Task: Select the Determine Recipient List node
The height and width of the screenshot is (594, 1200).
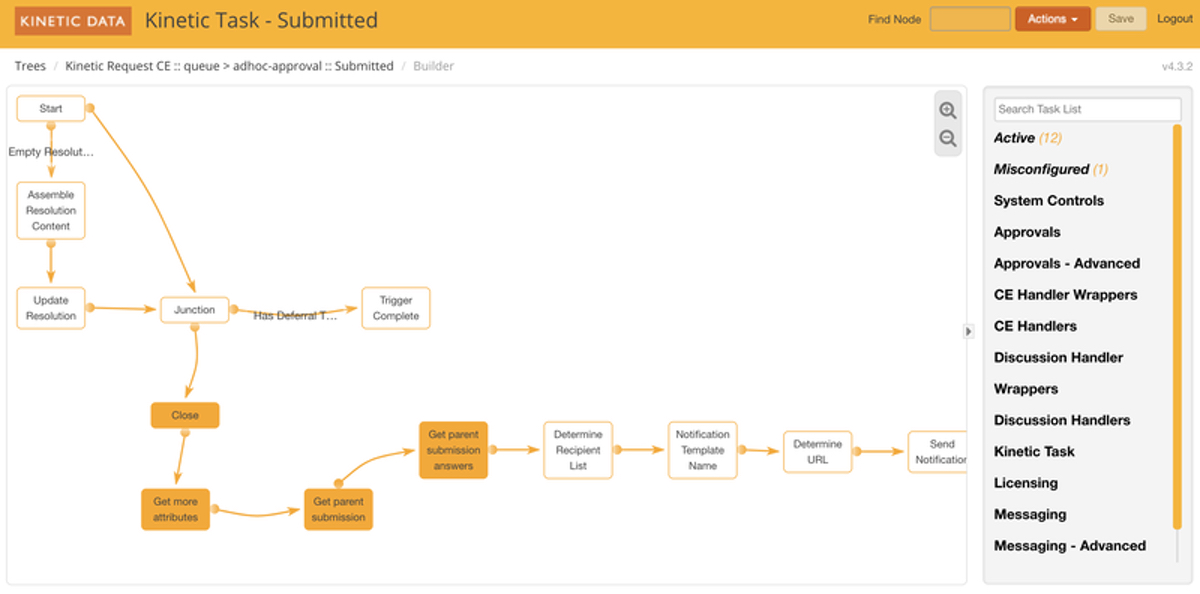Action: point(578,450)
